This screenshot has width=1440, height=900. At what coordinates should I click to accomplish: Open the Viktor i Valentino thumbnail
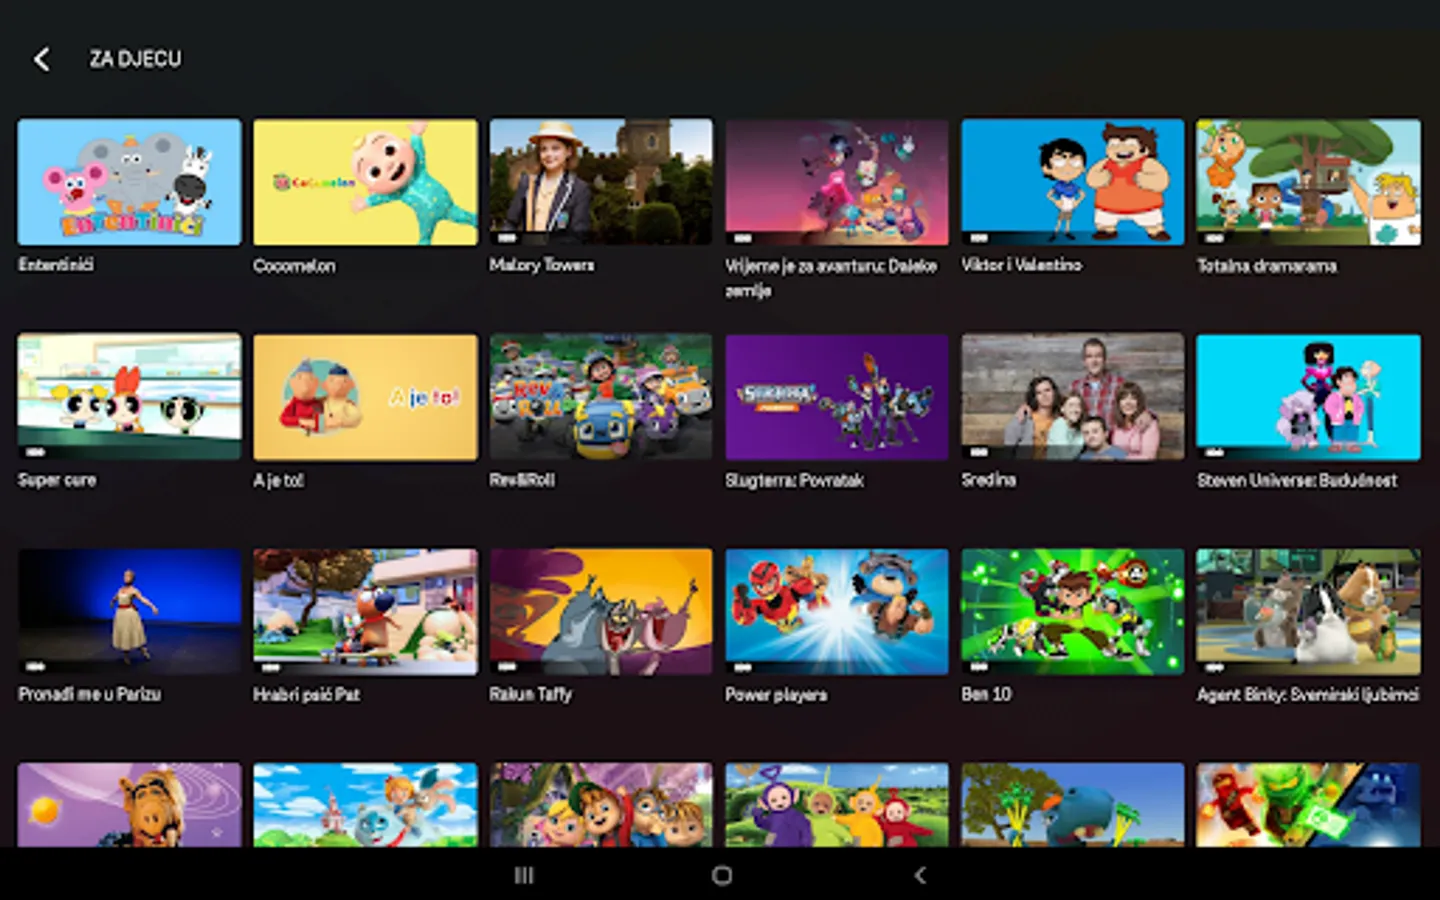coord(1073,182)
